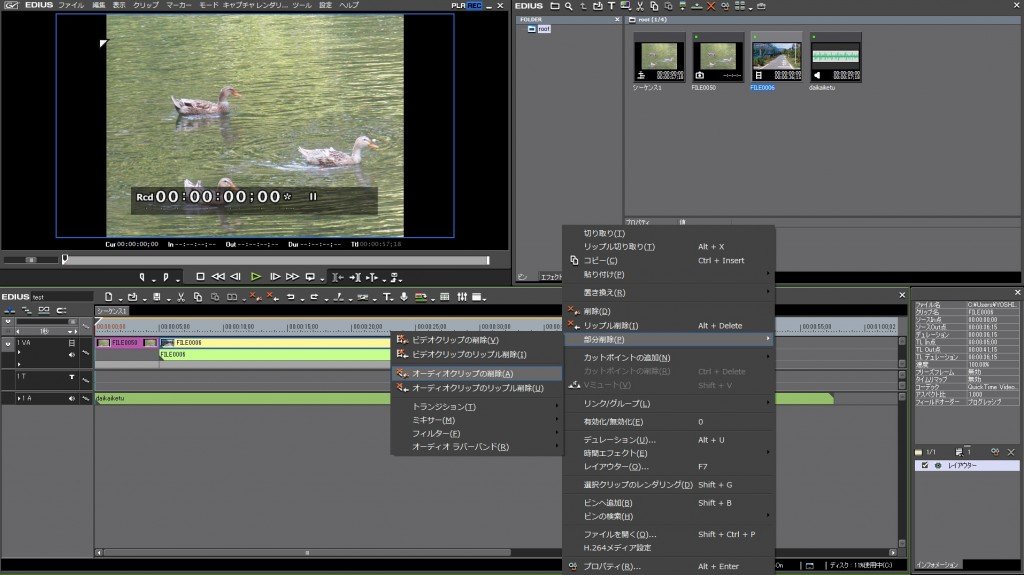The width and height of the screenshot is (1024, 575).
Task: Ripple delete using timeline toolbar icon
Action: tap(272, 297)
